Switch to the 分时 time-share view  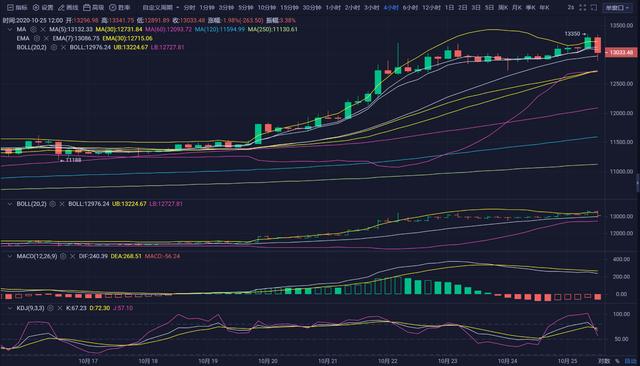pos(189,7)
